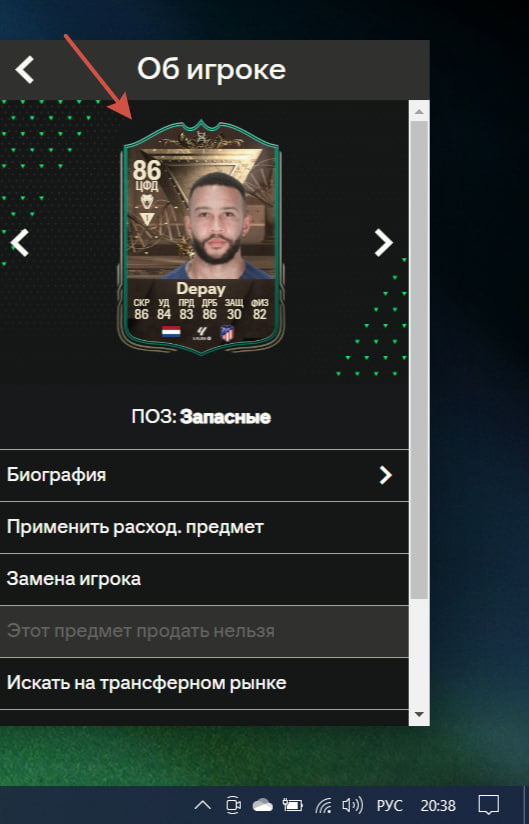Open the Биография section
The width and height of the screenshot is (529, 824).
tap(204, 475)
